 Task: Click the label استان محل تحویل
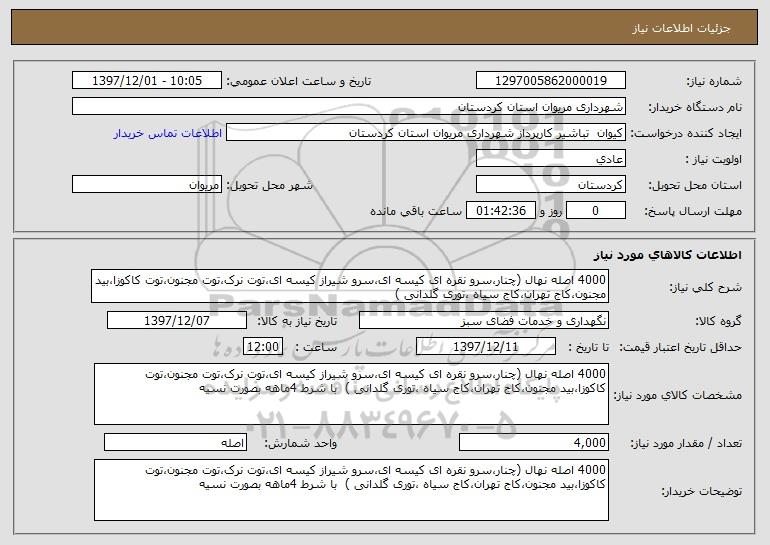695,185
